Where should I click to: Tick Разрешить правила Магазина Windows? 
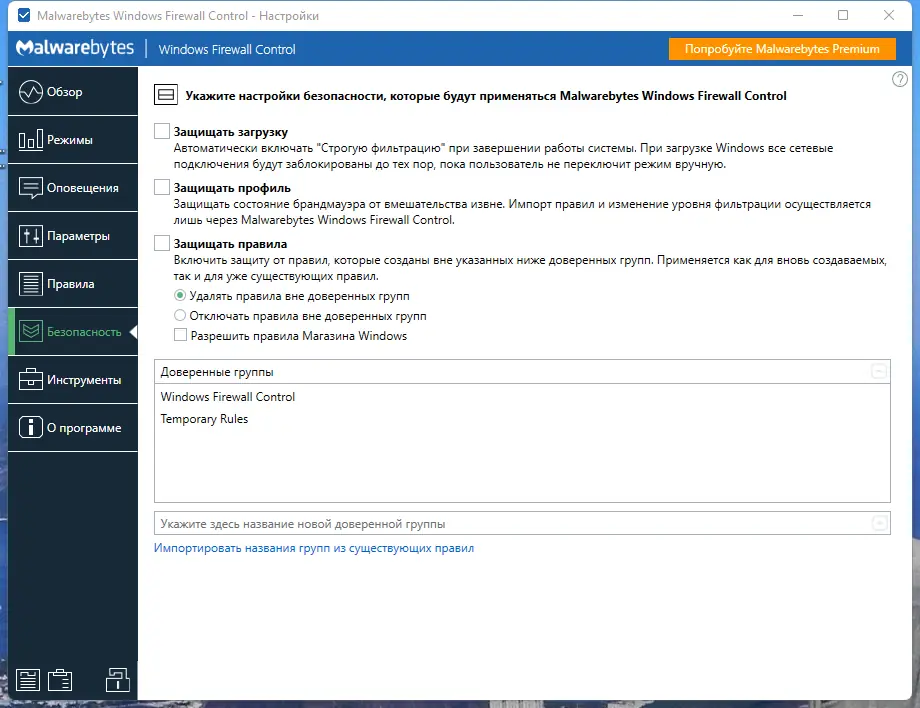coord(181,335)
